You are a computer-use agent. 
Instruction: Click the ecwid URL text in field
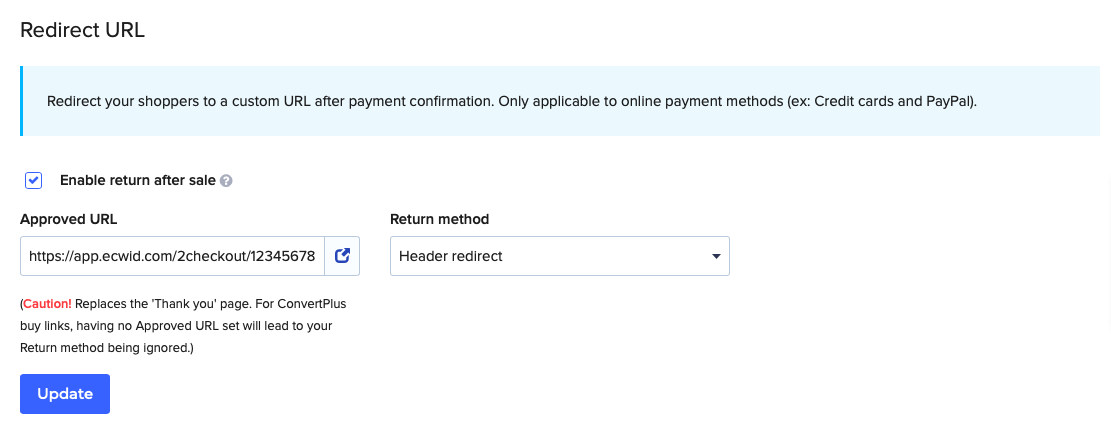click(x=172, y=256)
